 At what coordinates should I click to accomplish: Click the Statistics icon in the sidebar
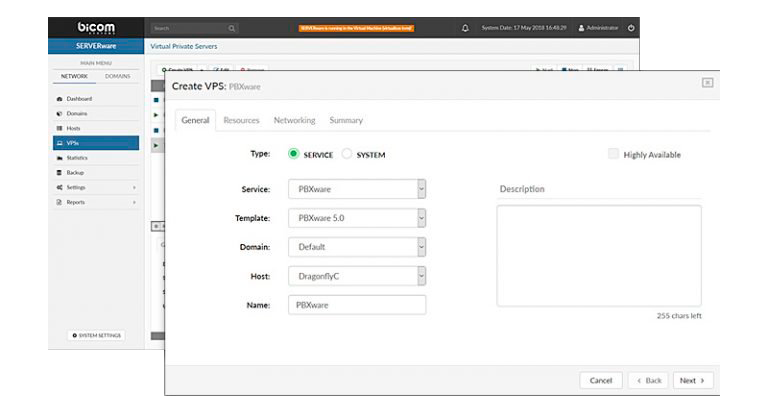pyautogui.click(x=59, y=158)
